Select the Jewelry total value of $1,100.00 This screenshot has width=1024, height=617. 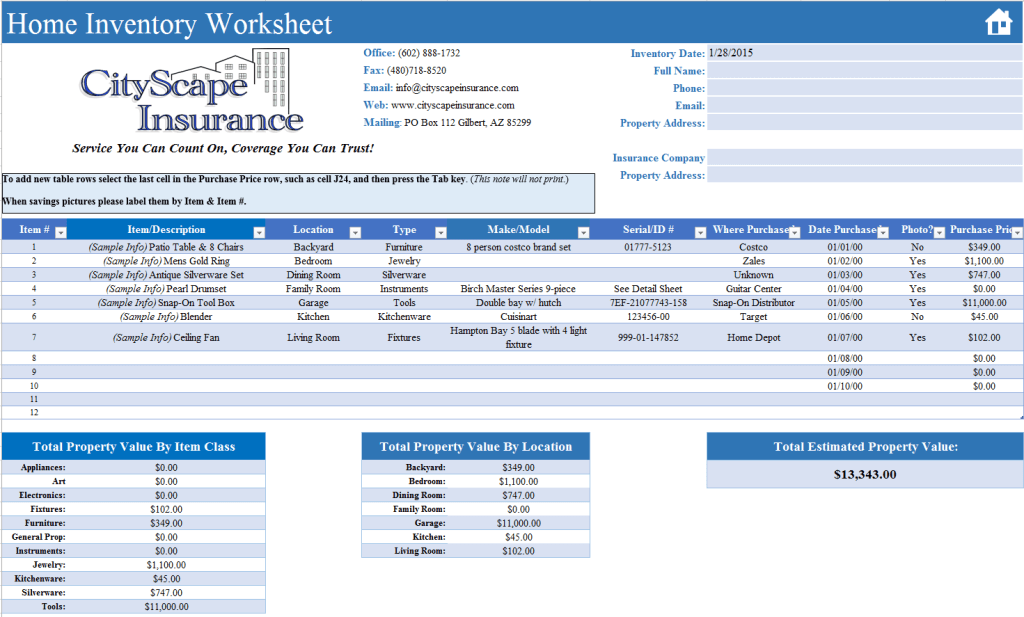pyautogui.click(x=166, y=565)
